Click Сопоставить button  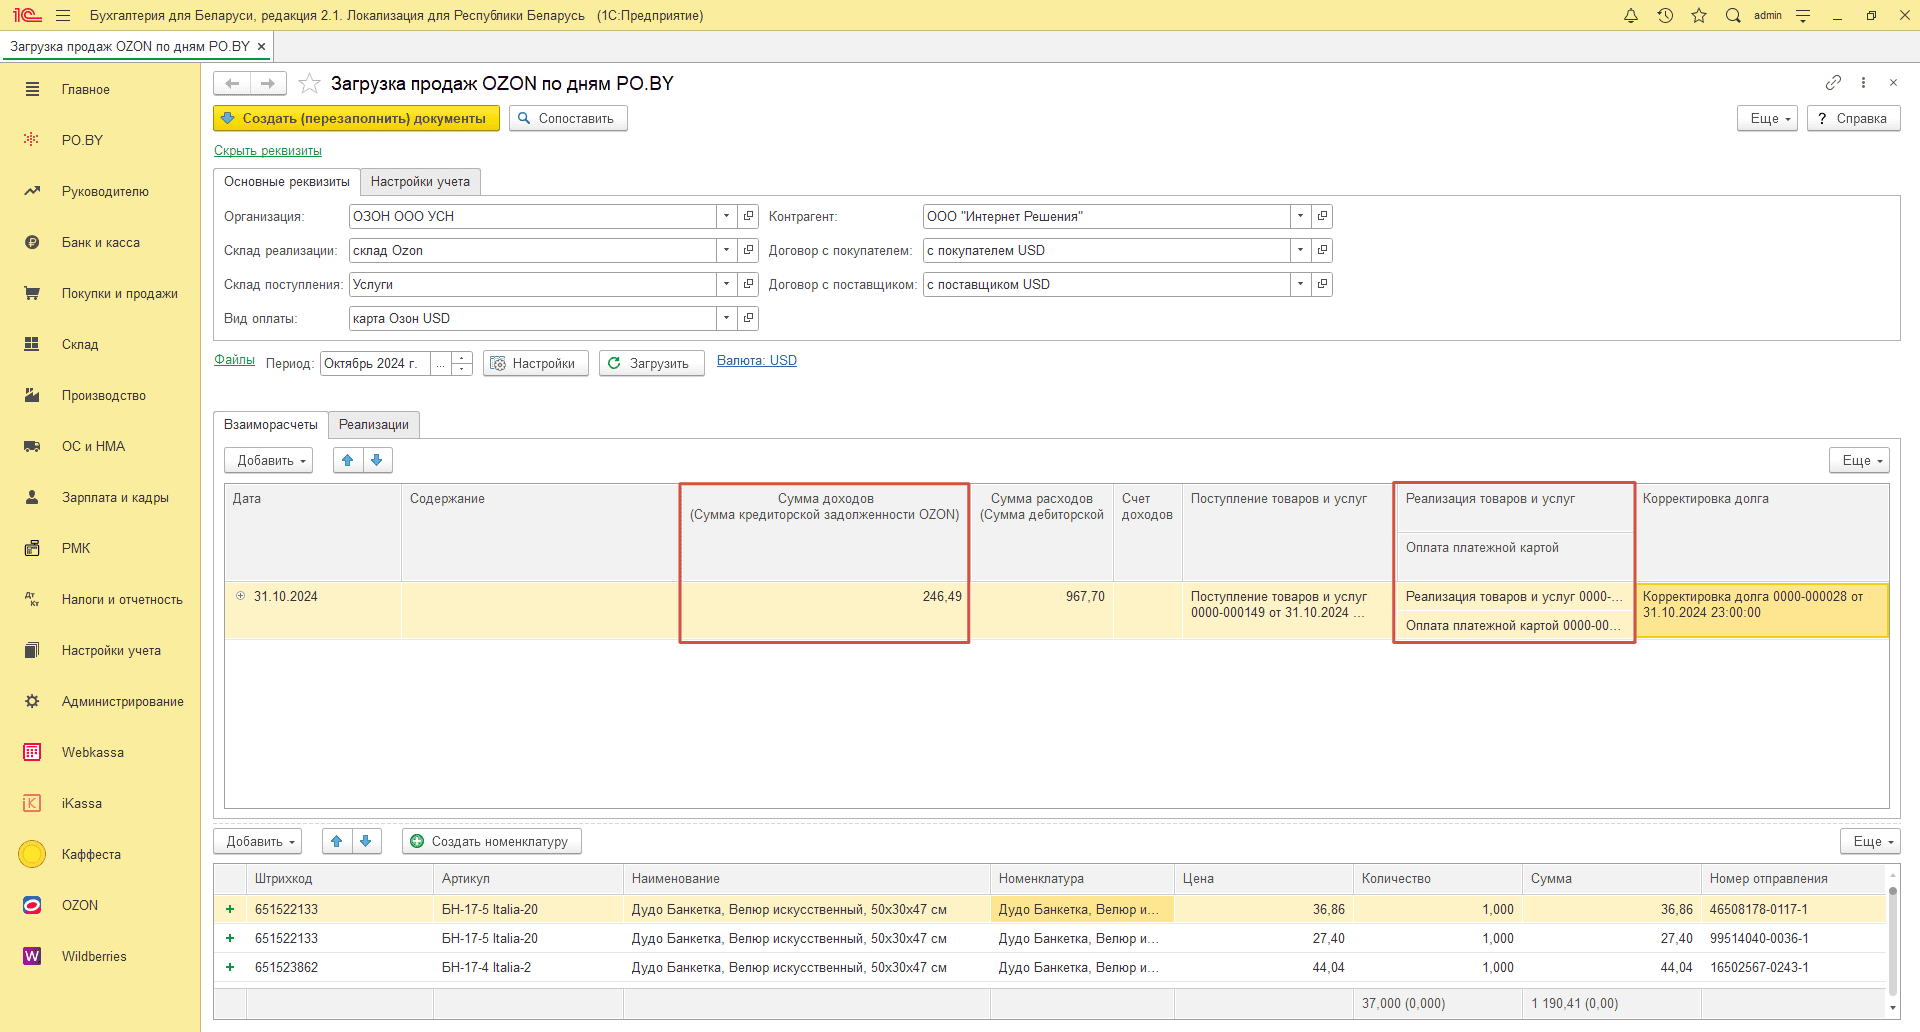(x=568, y=118)
